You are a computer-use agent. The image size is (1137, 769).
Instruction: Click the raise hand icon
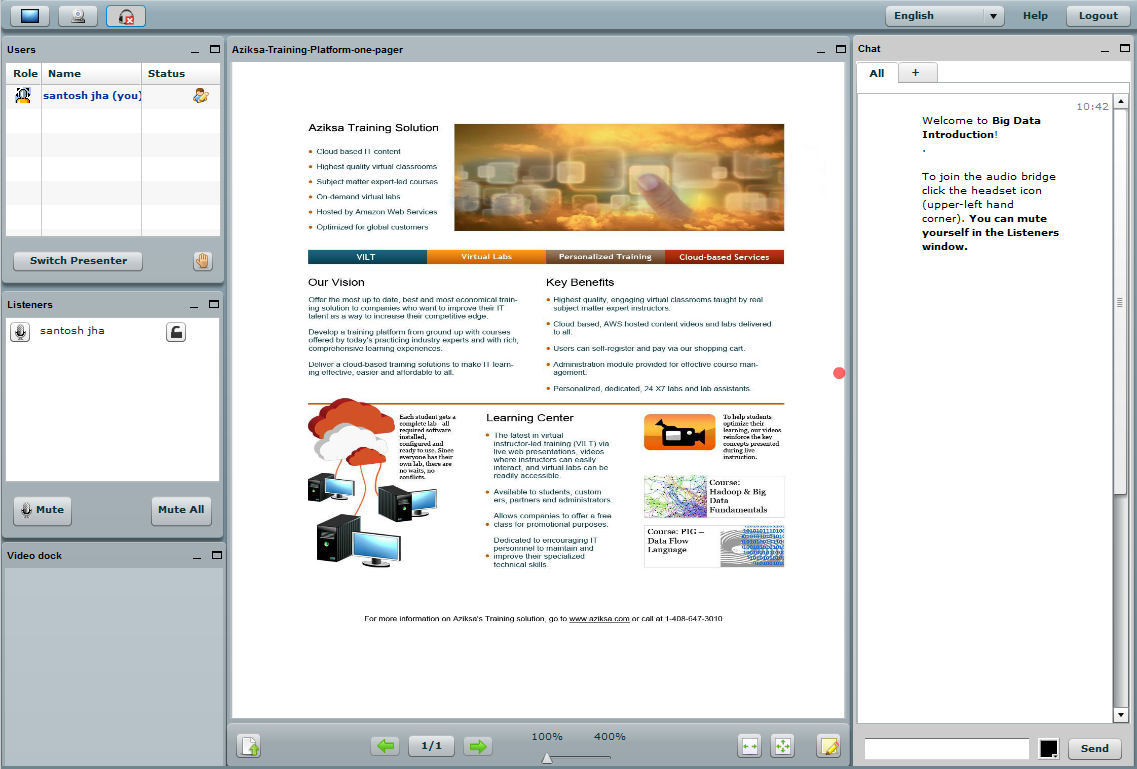(203, 261)
